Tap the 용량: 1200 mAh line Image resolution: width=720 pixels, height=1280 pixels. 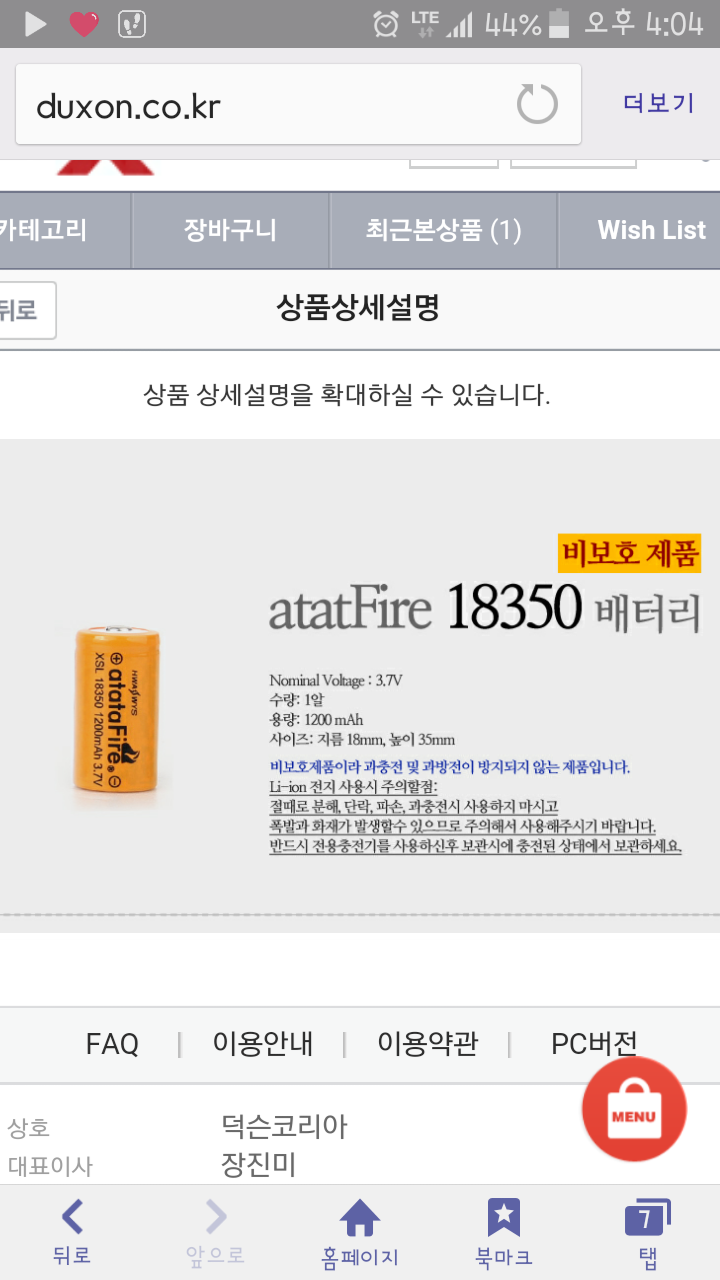[316, 720]
